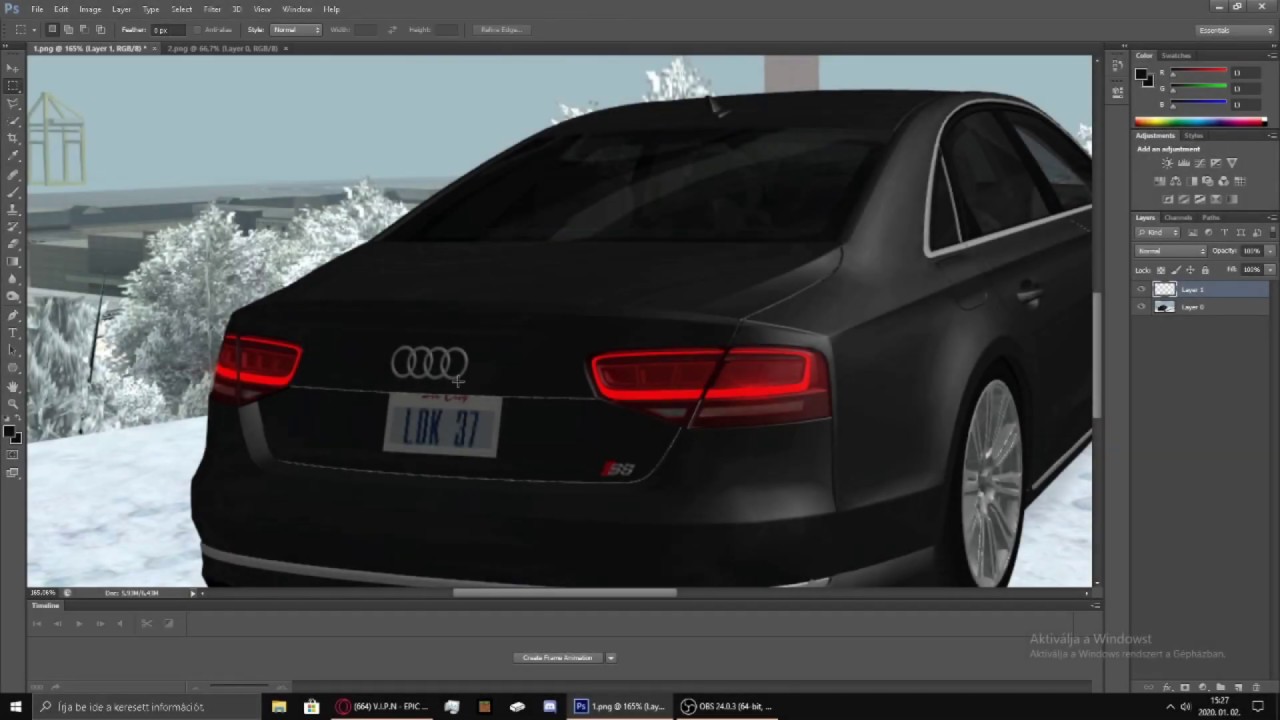
Task: Select the Layer 0 thumbnail
Action: (x=1165, y=306)
